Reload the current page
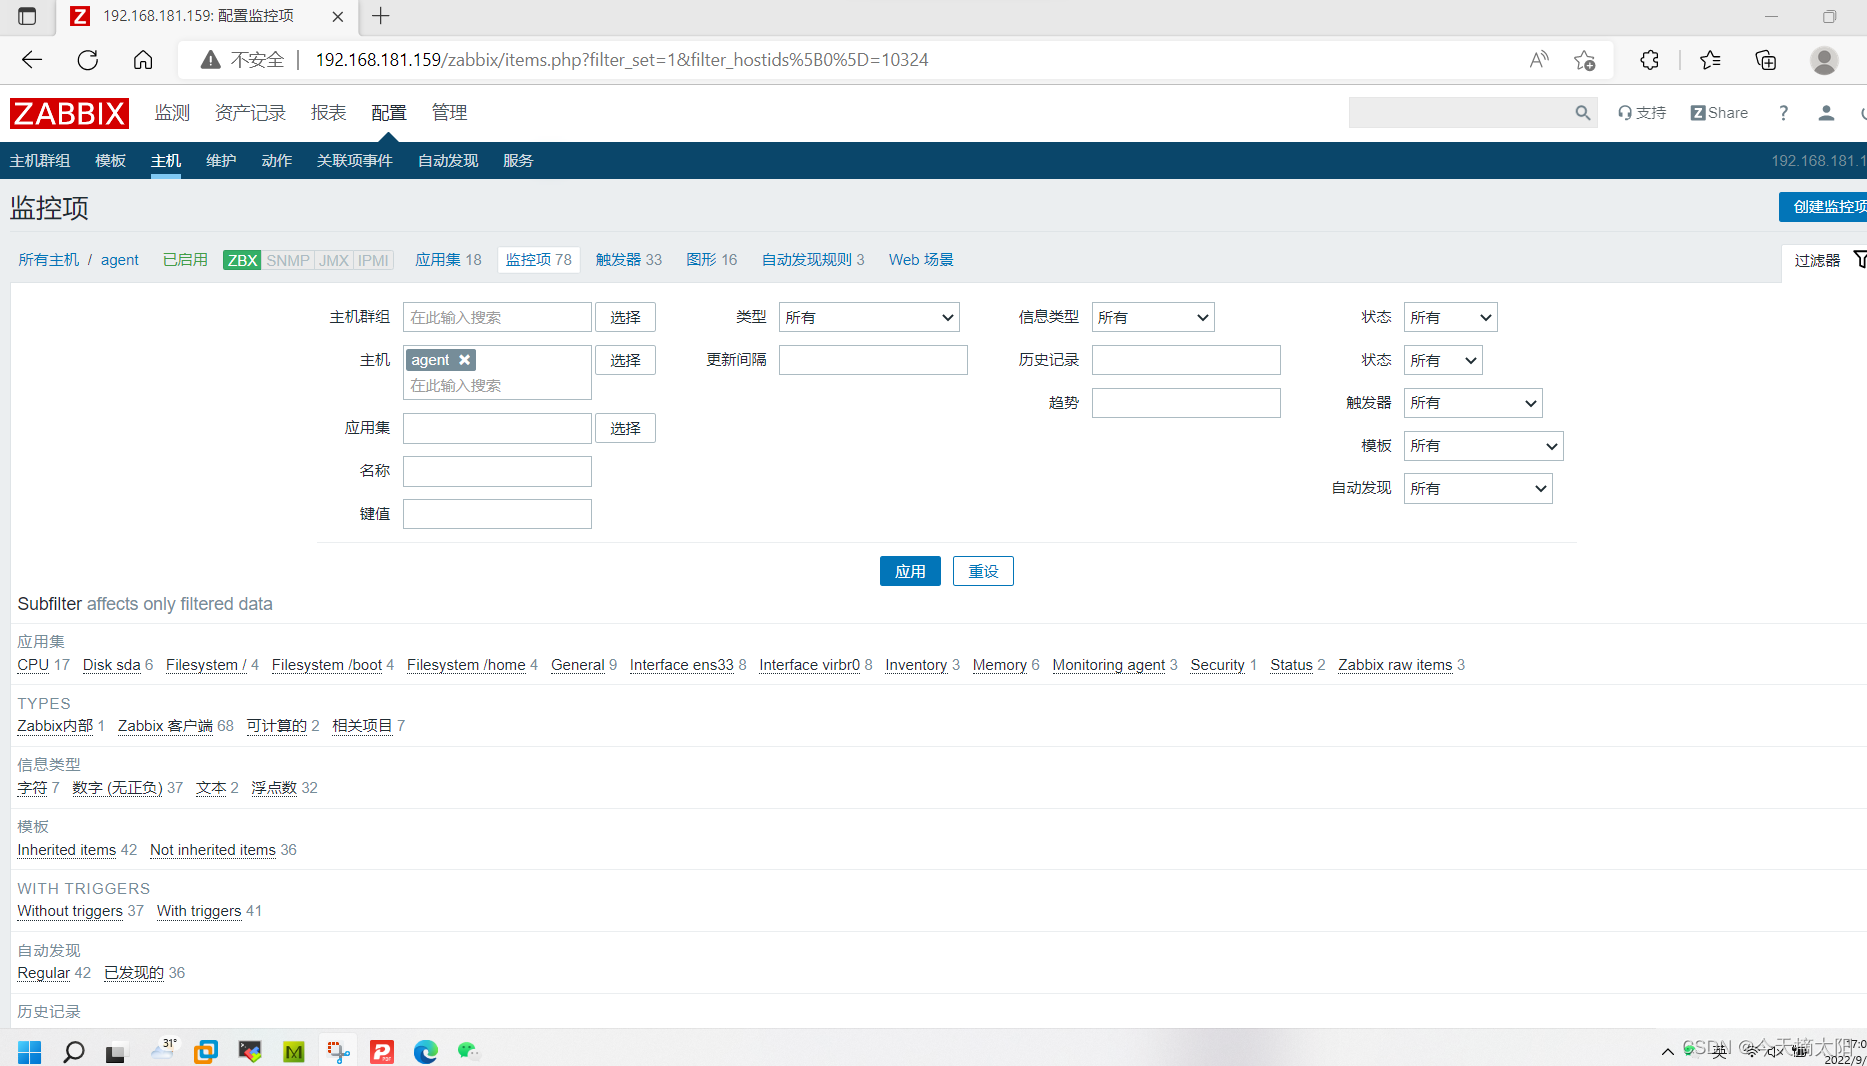 coord(88,60)
